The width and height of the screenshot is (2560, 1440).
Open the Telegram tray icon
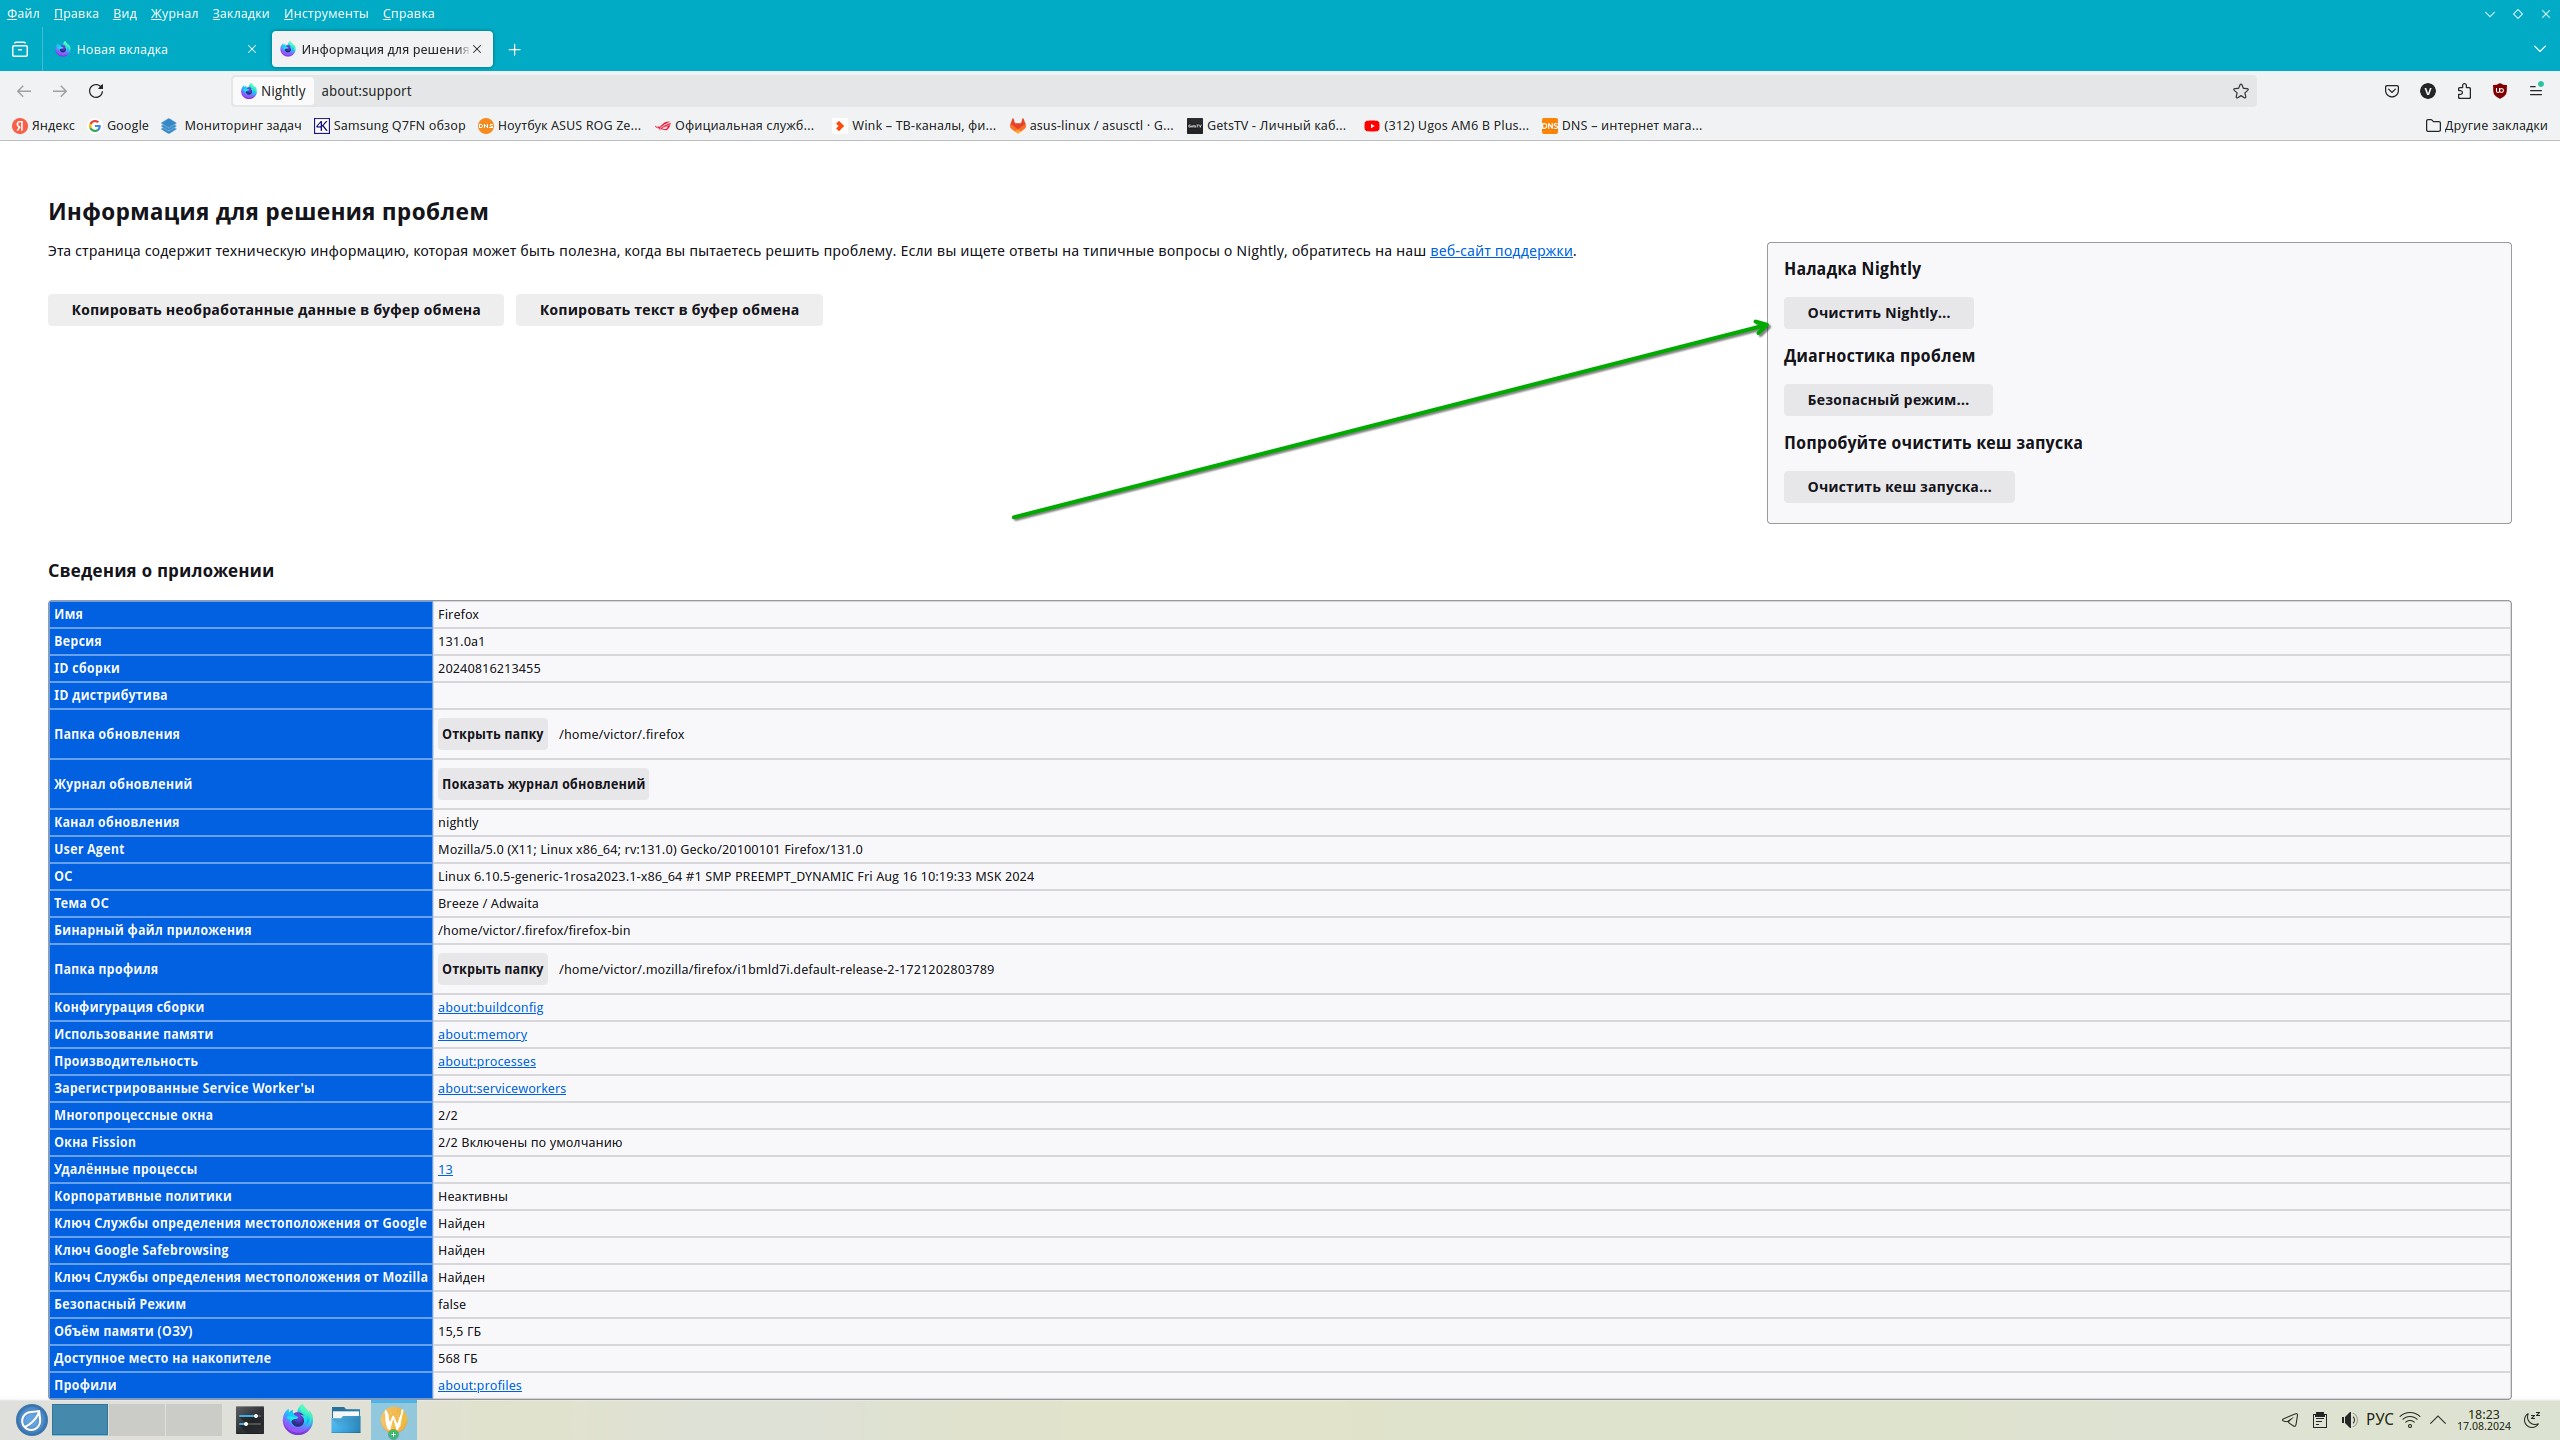point(2289,1420)
